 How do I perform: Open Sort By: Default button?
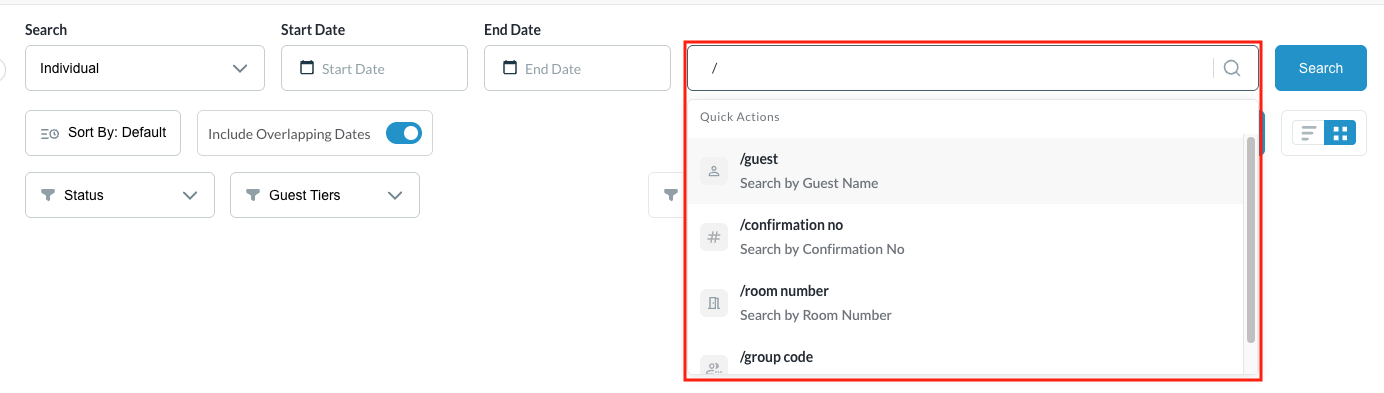103,133
